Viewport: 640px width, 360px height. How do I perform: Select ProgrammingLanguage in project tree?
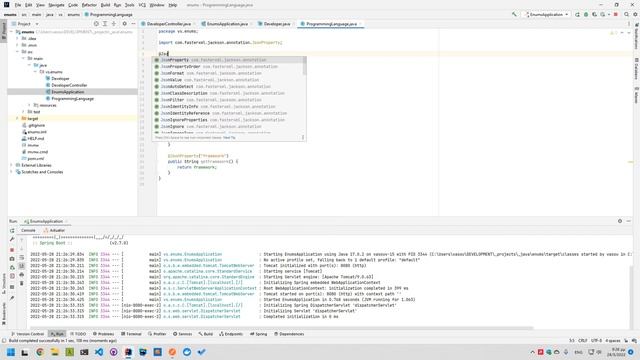coord(72,98)
